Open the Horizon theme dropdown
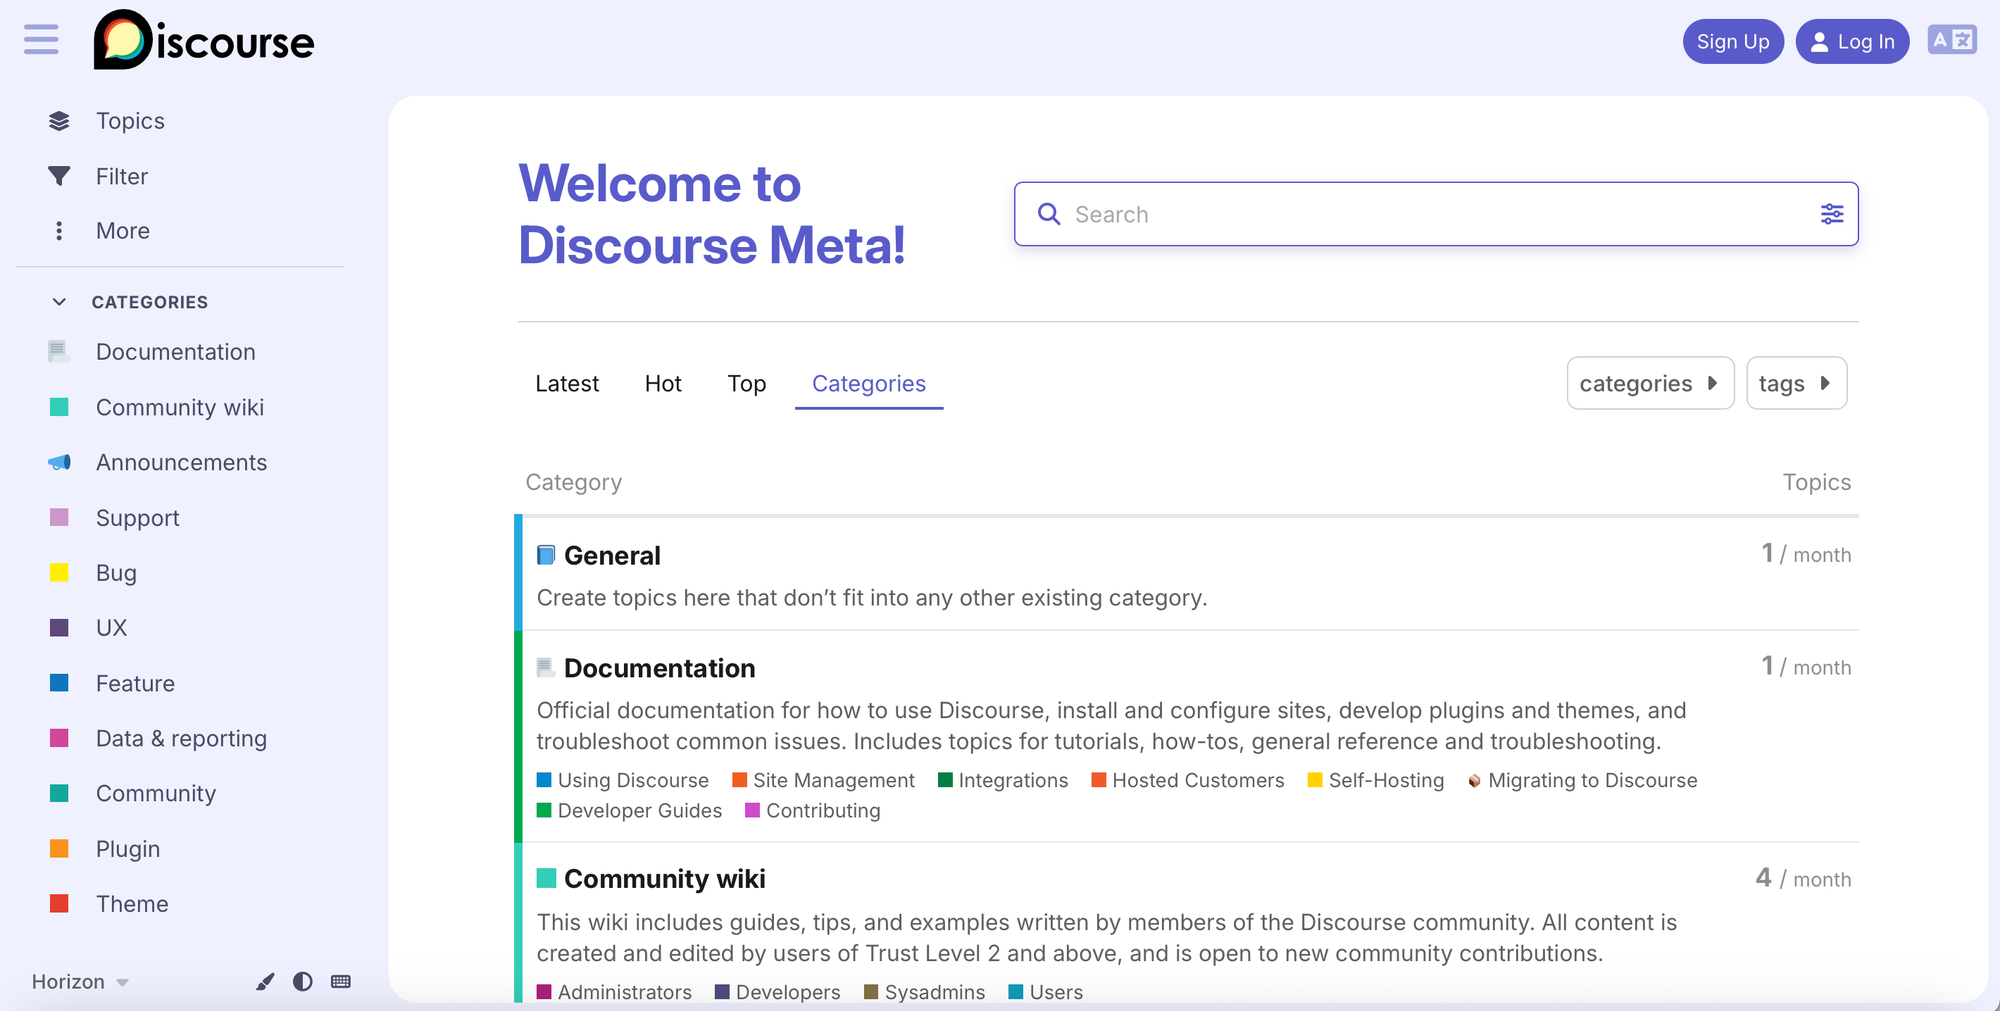This screenshot has height=1011, width=2000. pos(78,982)
